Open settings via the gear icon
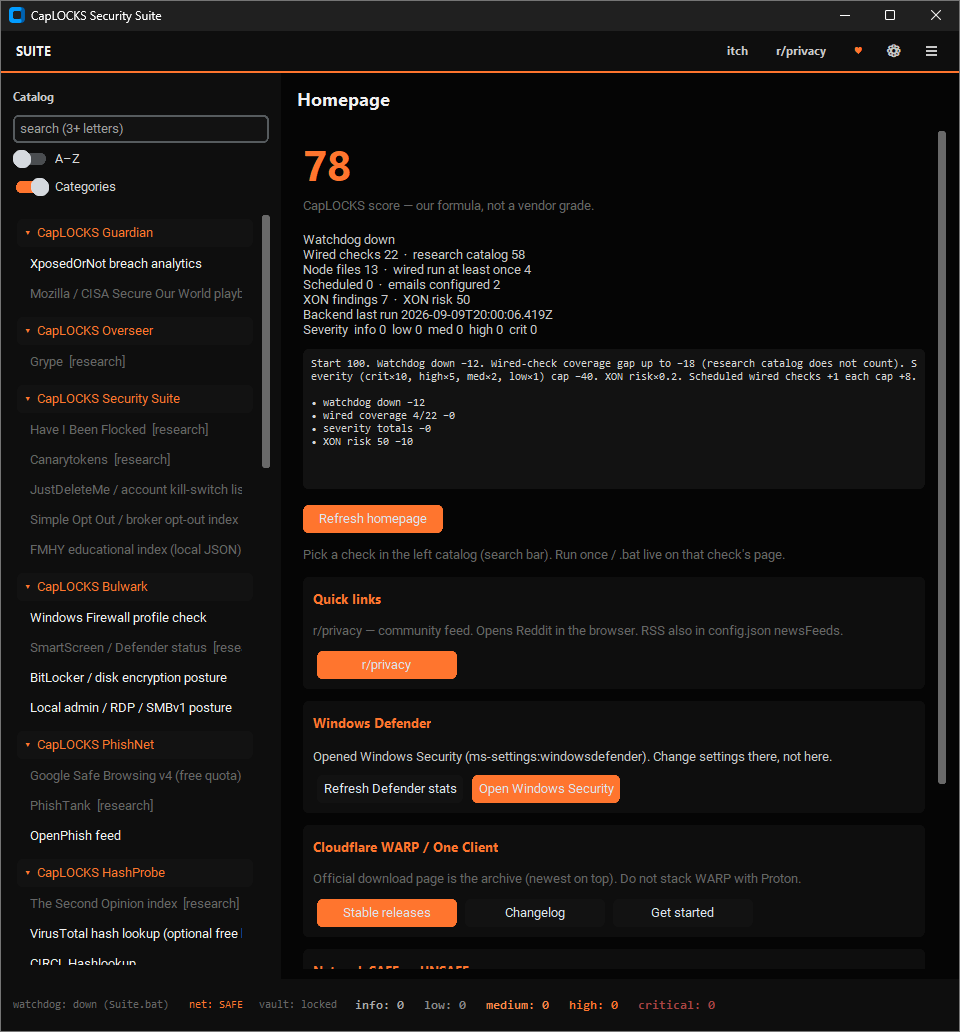This screenshot has height=1032, width=960. click(894, 51)
